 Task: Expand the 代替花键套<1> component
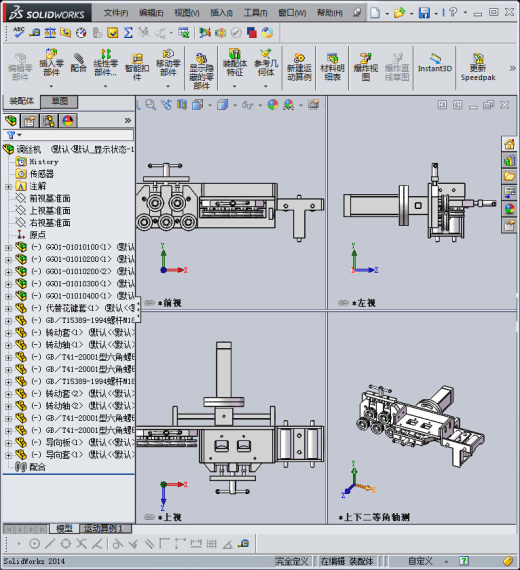click(8, 309)
